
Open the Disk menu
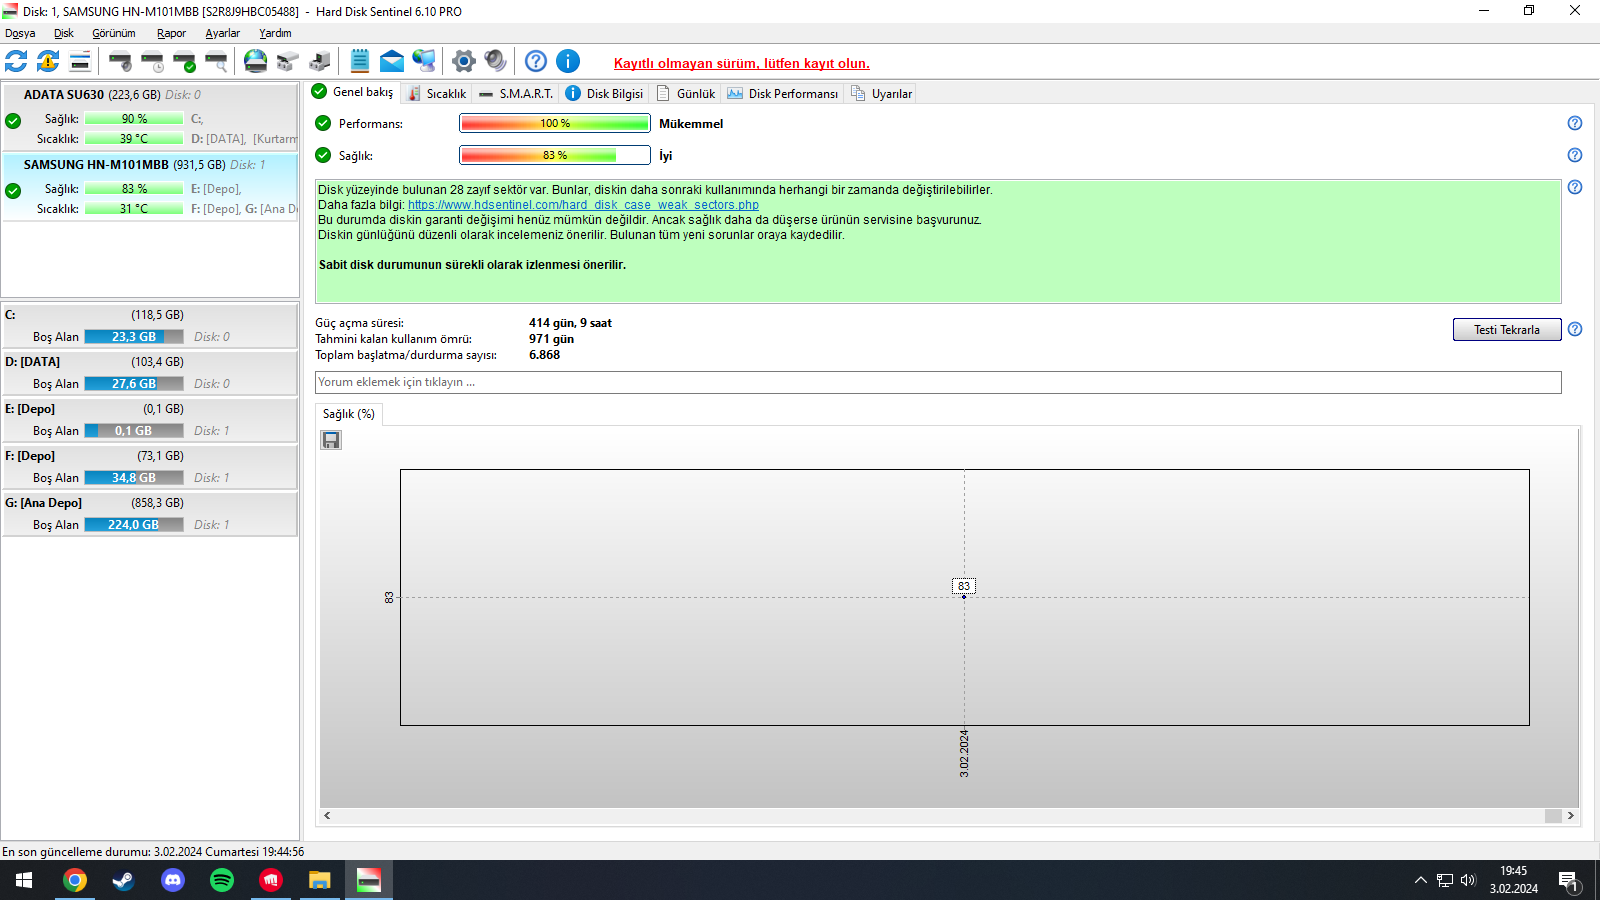click(x=64, y=33)
